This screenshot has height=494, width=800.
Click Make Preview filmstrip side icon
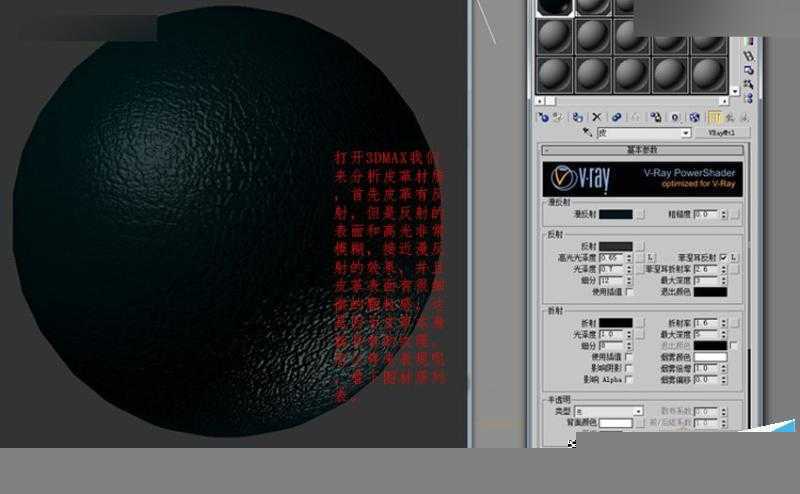748,56
